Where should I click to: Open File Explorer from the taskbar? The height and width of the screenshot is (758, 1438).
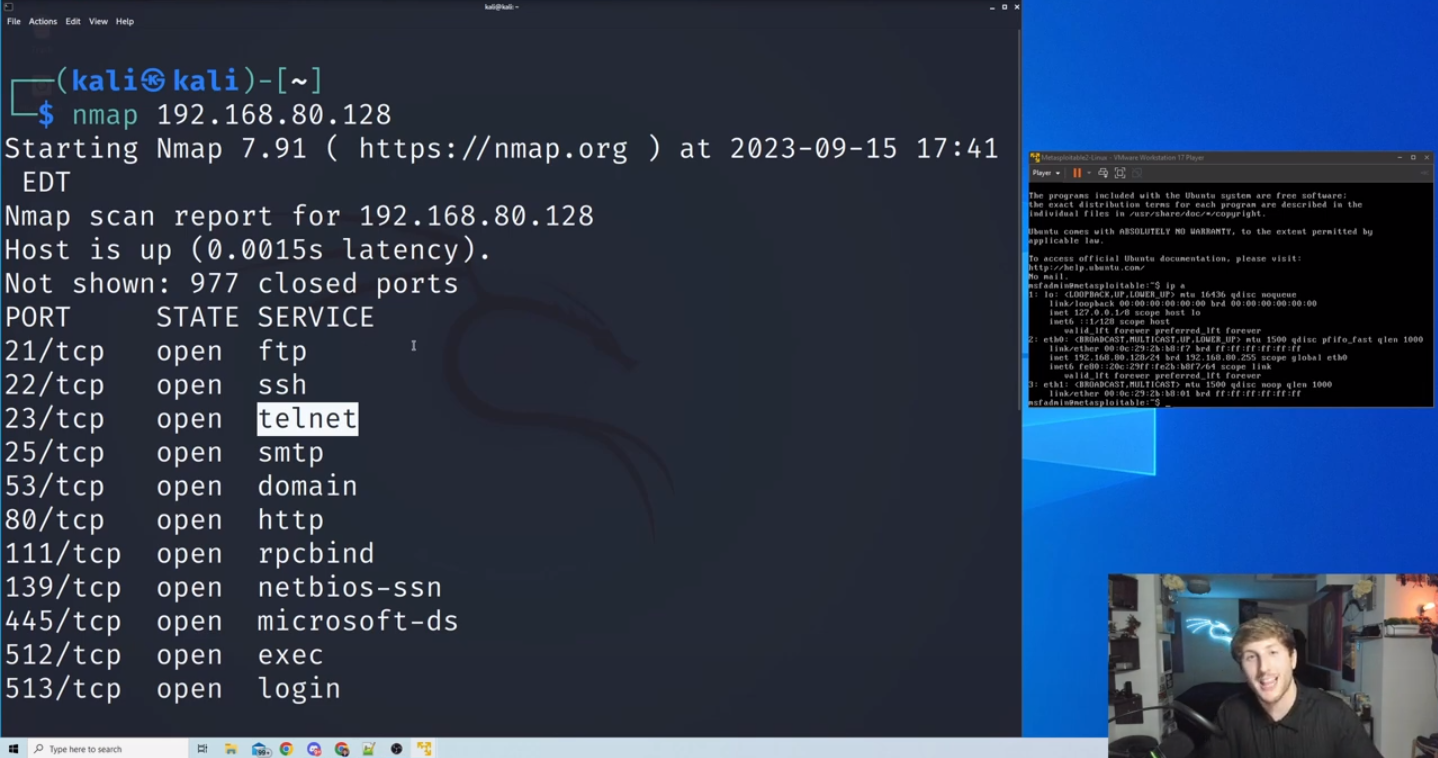[x=230, y=748]
